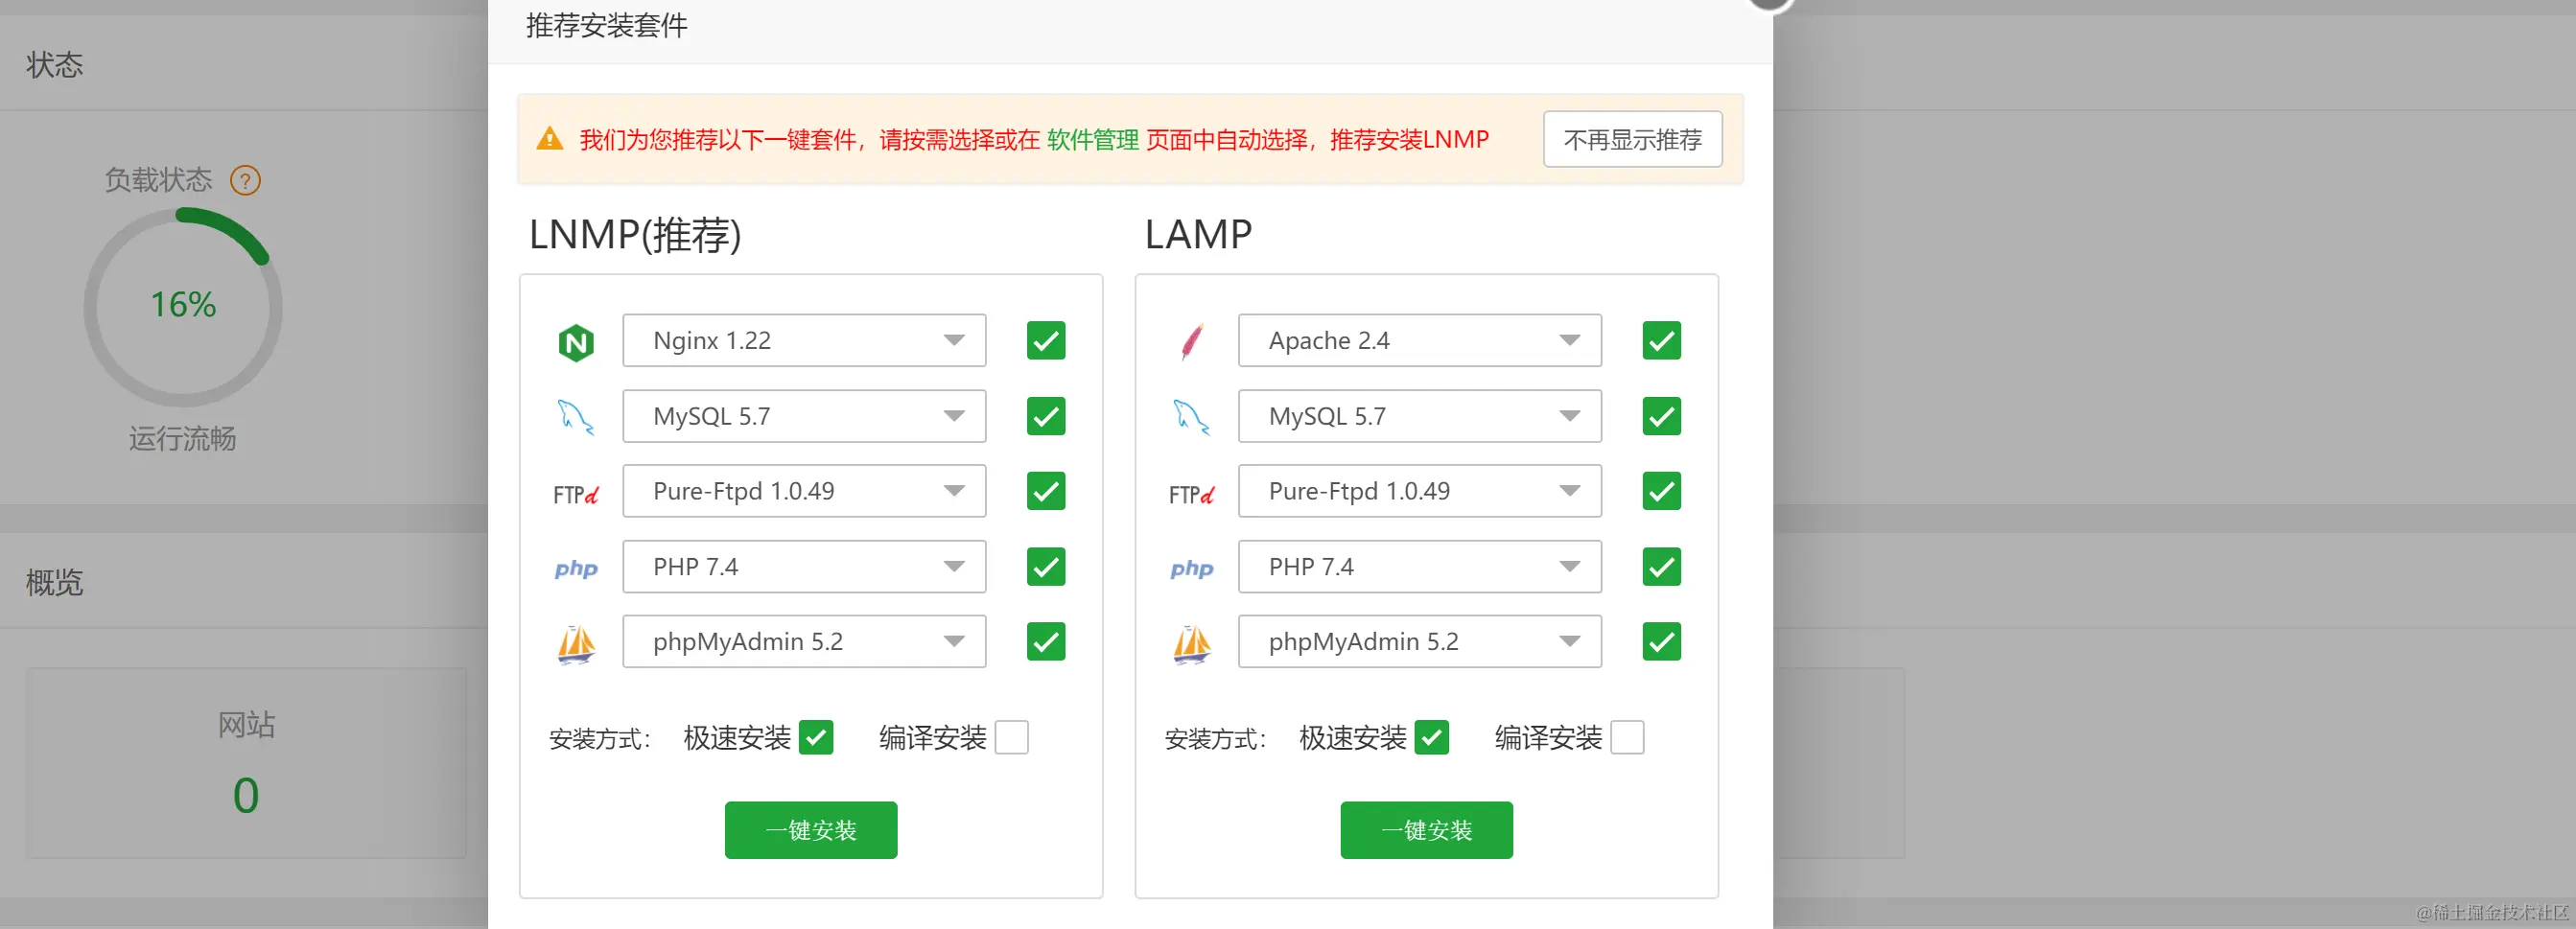2576x929 pixels.
Task: Click the php logo in LAMP panel
Action: tap(1192, 568)
